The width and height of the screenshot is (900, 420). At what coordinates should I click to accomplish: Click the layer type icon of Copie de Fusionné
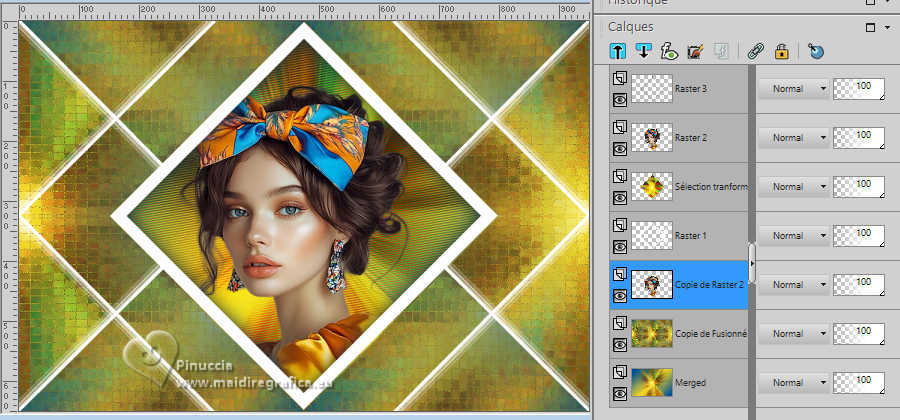pos(619,322)
